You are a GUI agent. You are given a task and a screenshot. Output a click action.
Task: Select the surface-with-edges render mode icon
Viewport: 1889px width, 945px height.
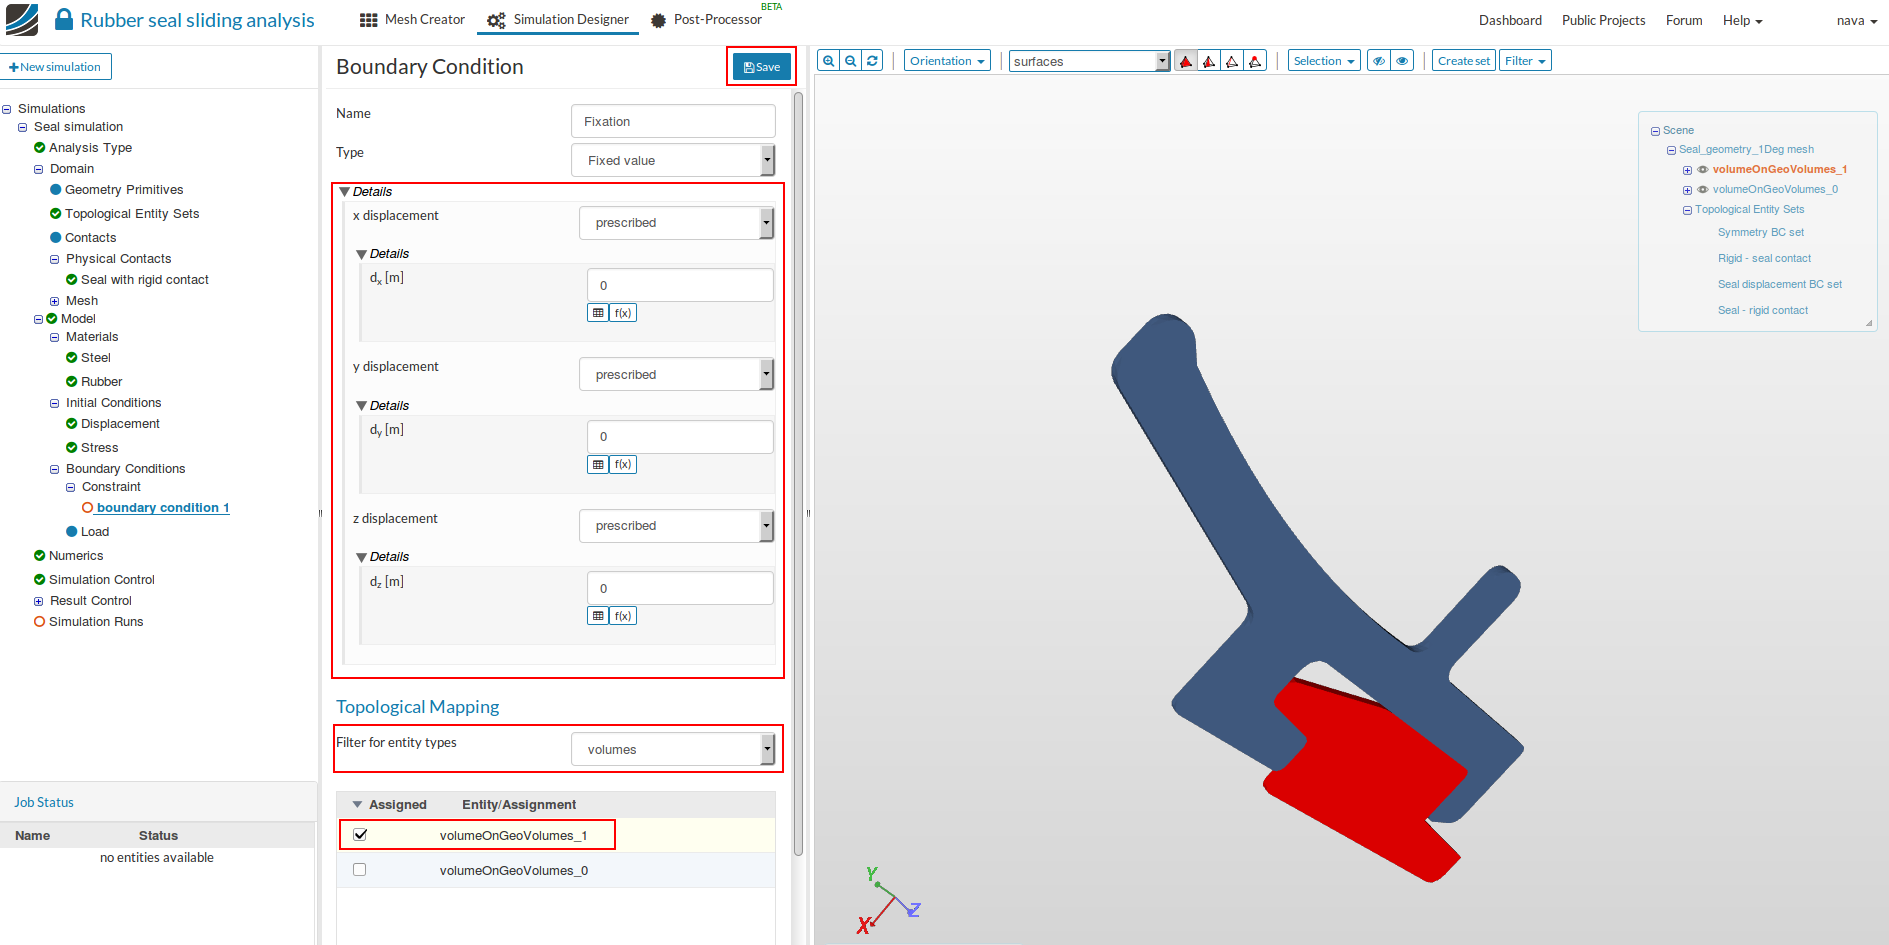click(x=1209, y=61)
